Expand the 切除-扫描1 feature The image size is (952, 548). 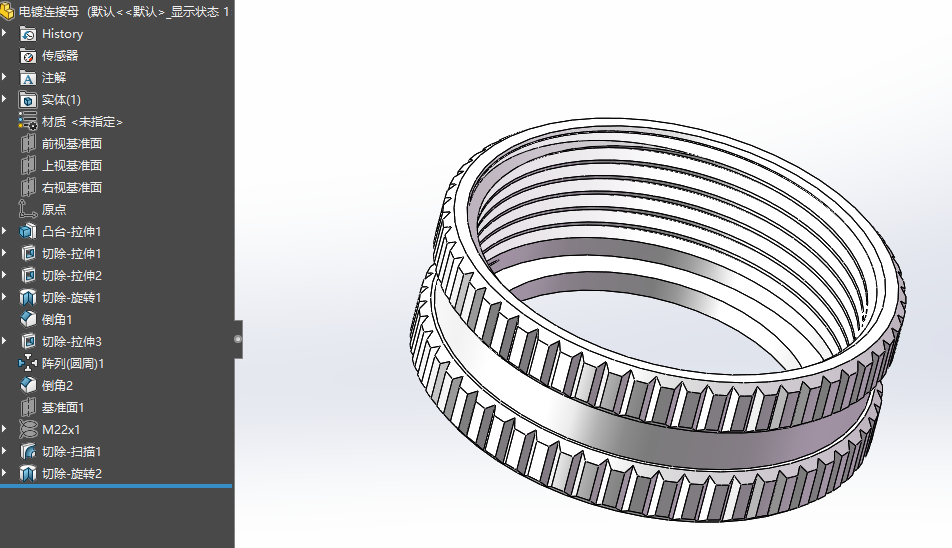click(4, 451)
